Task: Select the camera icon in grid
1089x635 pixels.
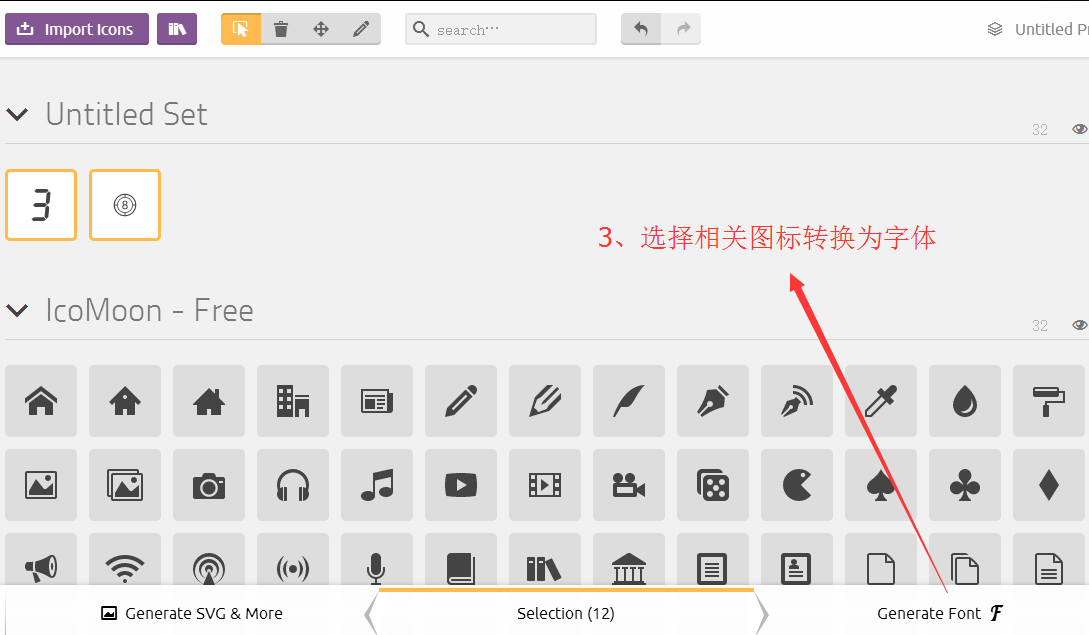Action: tap(209, 485)
